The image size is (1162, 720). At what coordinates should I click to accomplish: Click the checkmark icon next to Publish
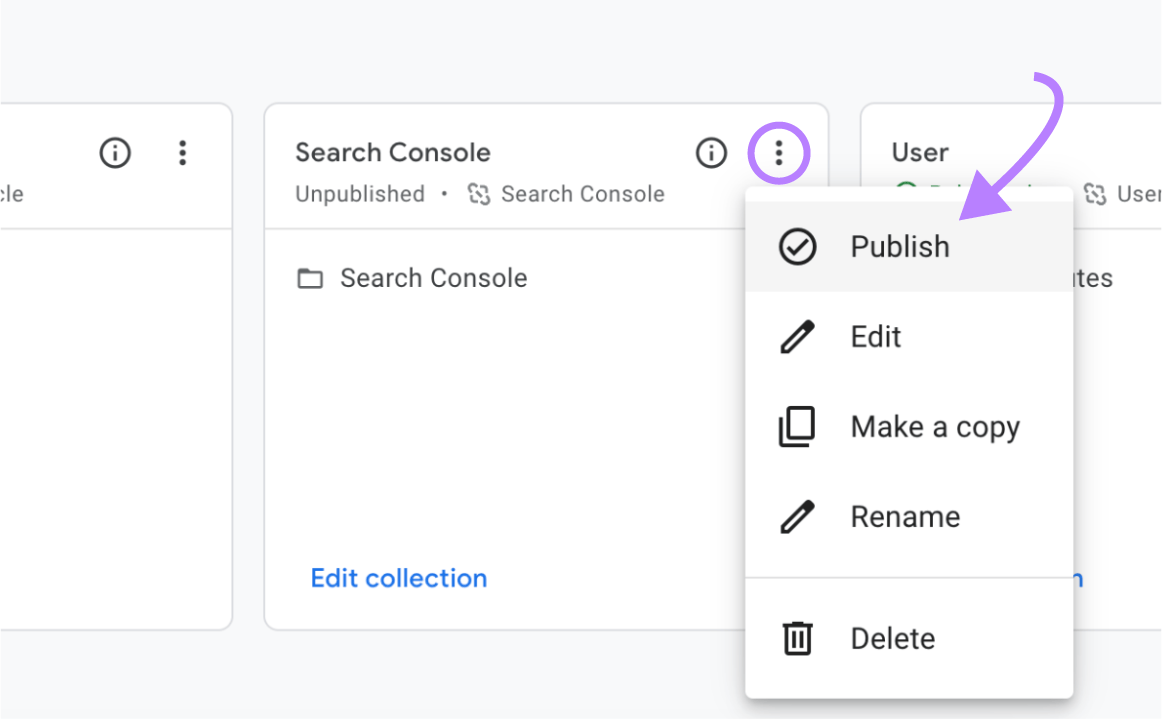797,246
